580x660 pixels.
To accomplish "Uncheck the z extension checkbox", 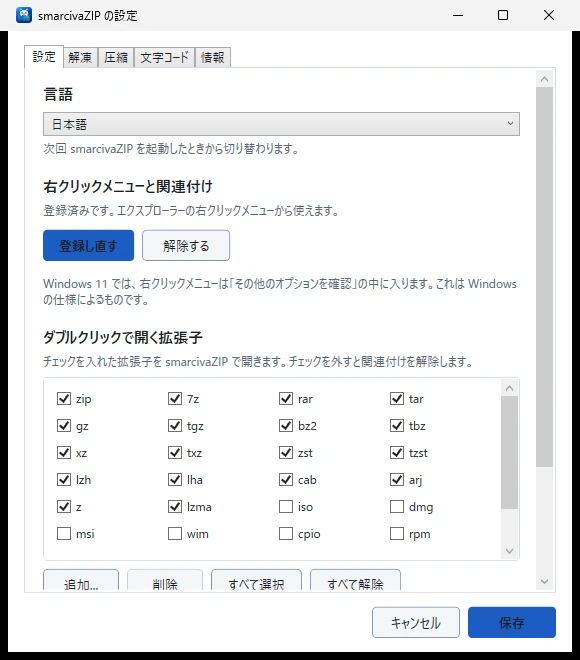I will [x=64, y=506].
